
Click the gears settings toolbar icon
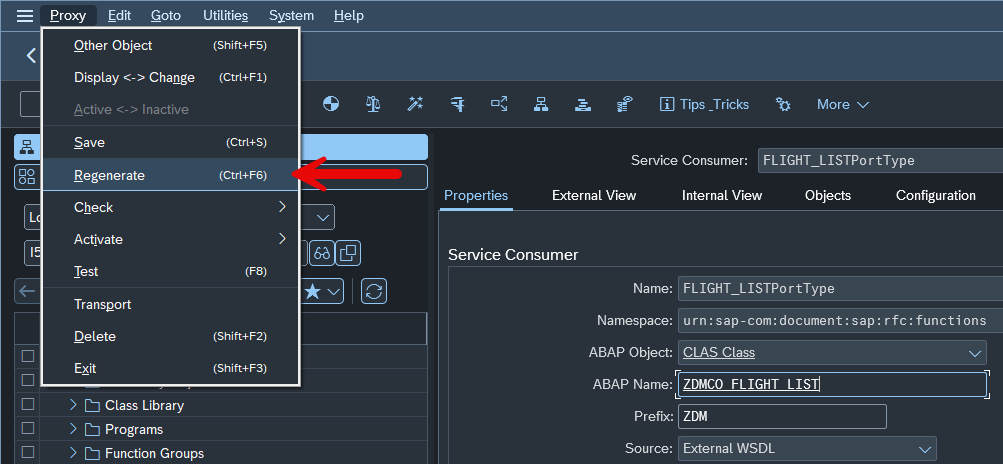click(783, 104)
